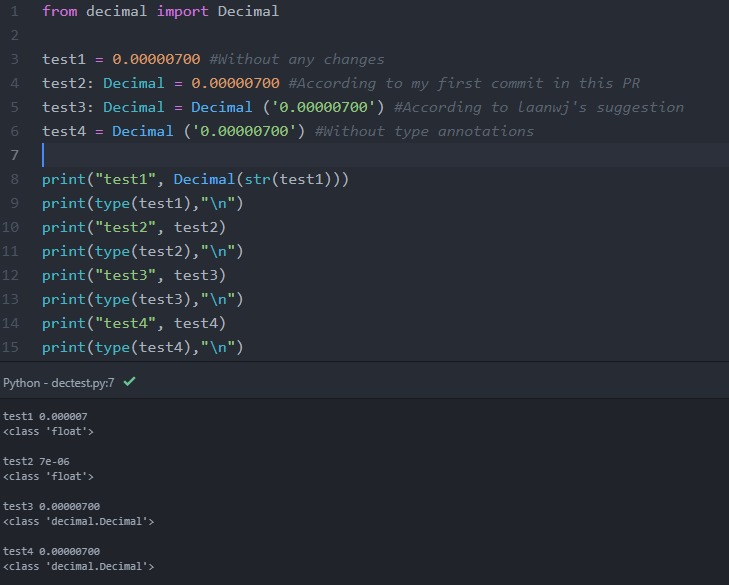The width and height of the screenshot is (729, 585).
Task: Click output line 'test2 7e-06'
Action: pyautogui.click(x=36, y=461)
